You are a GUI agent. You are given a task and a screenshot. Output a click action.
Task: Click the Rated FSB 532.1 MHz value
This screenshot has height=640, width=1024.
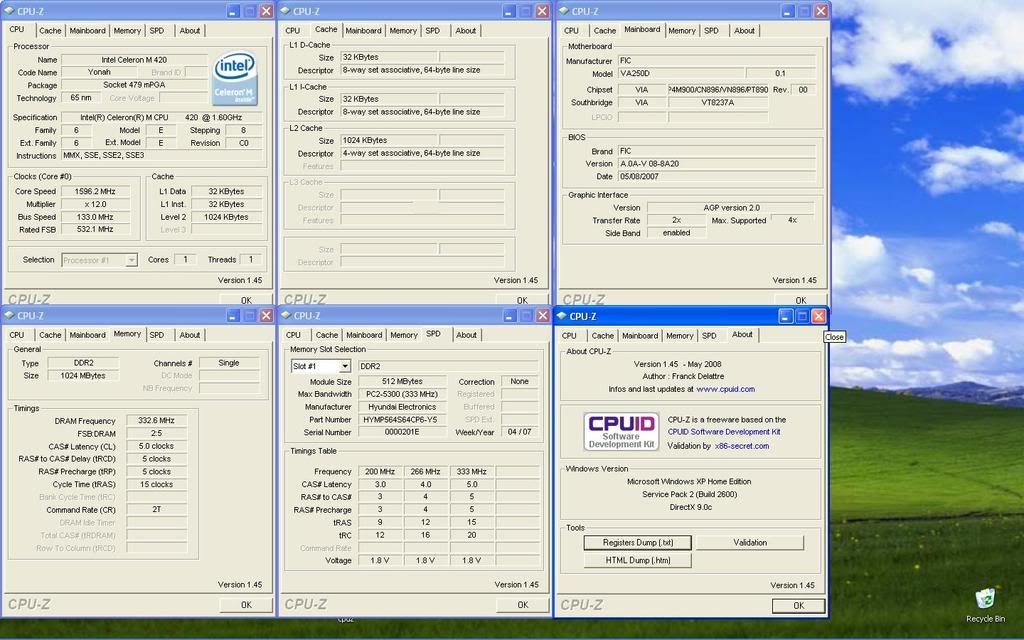[x=95, y=229]
